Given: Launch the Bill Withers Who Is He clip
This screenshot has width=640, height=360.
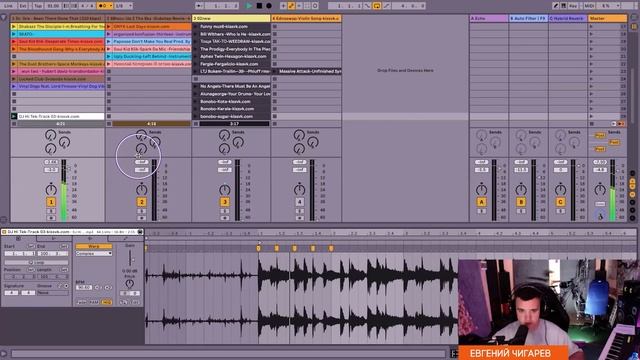Looking at the screenshot, I should coord(196,34).
